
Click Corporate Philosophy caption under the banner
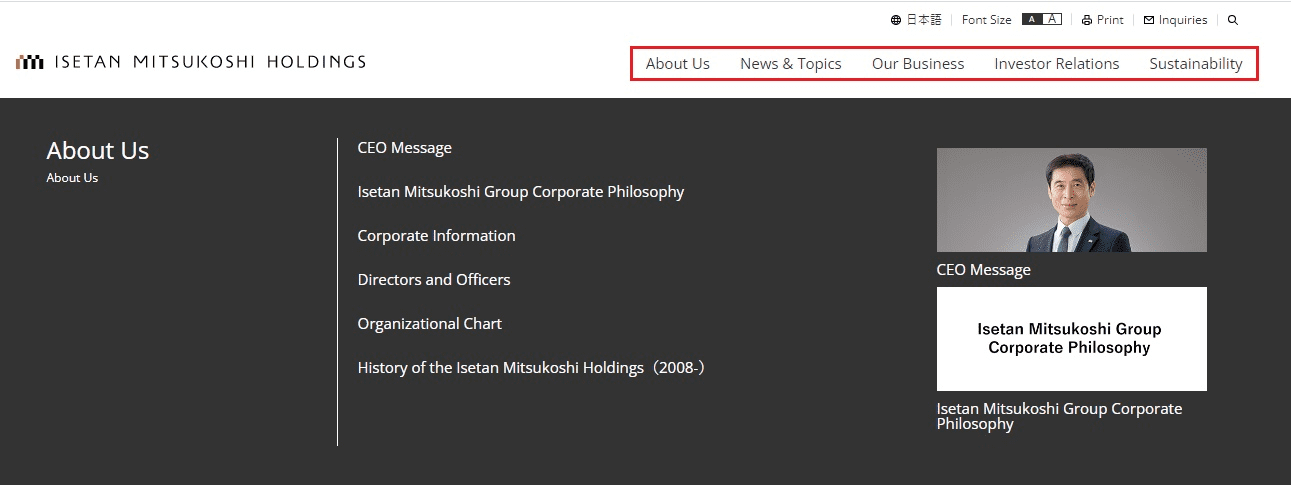click(1060, 416)
